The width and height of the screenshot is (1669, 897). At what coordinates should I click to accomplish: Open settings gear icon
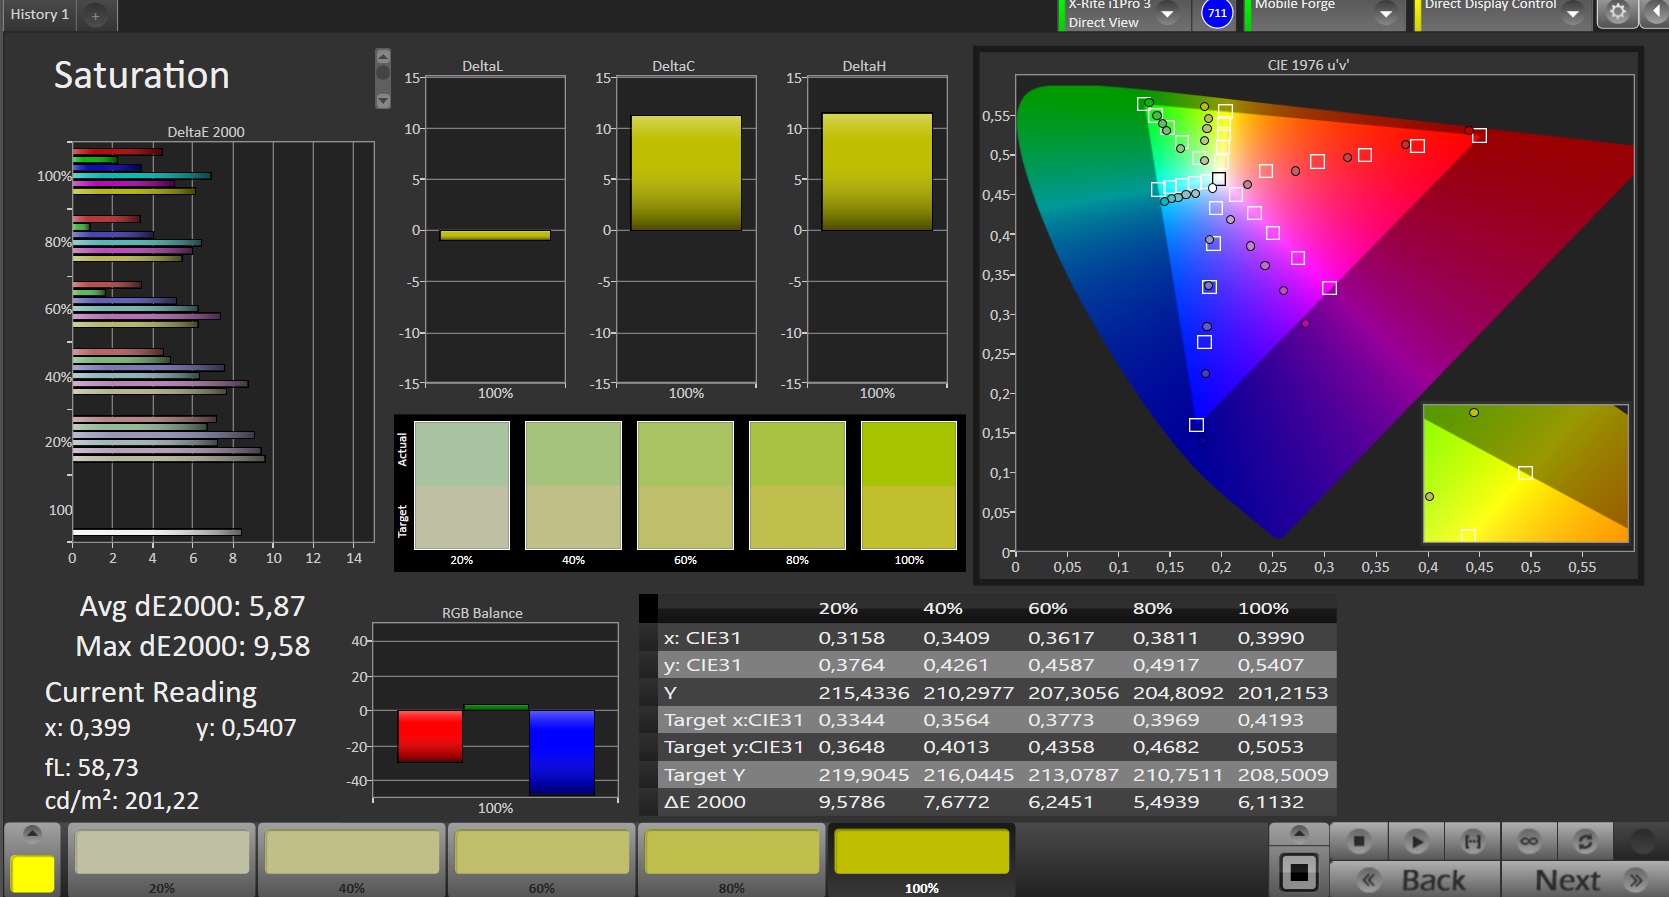click(x=1617, y=13)
